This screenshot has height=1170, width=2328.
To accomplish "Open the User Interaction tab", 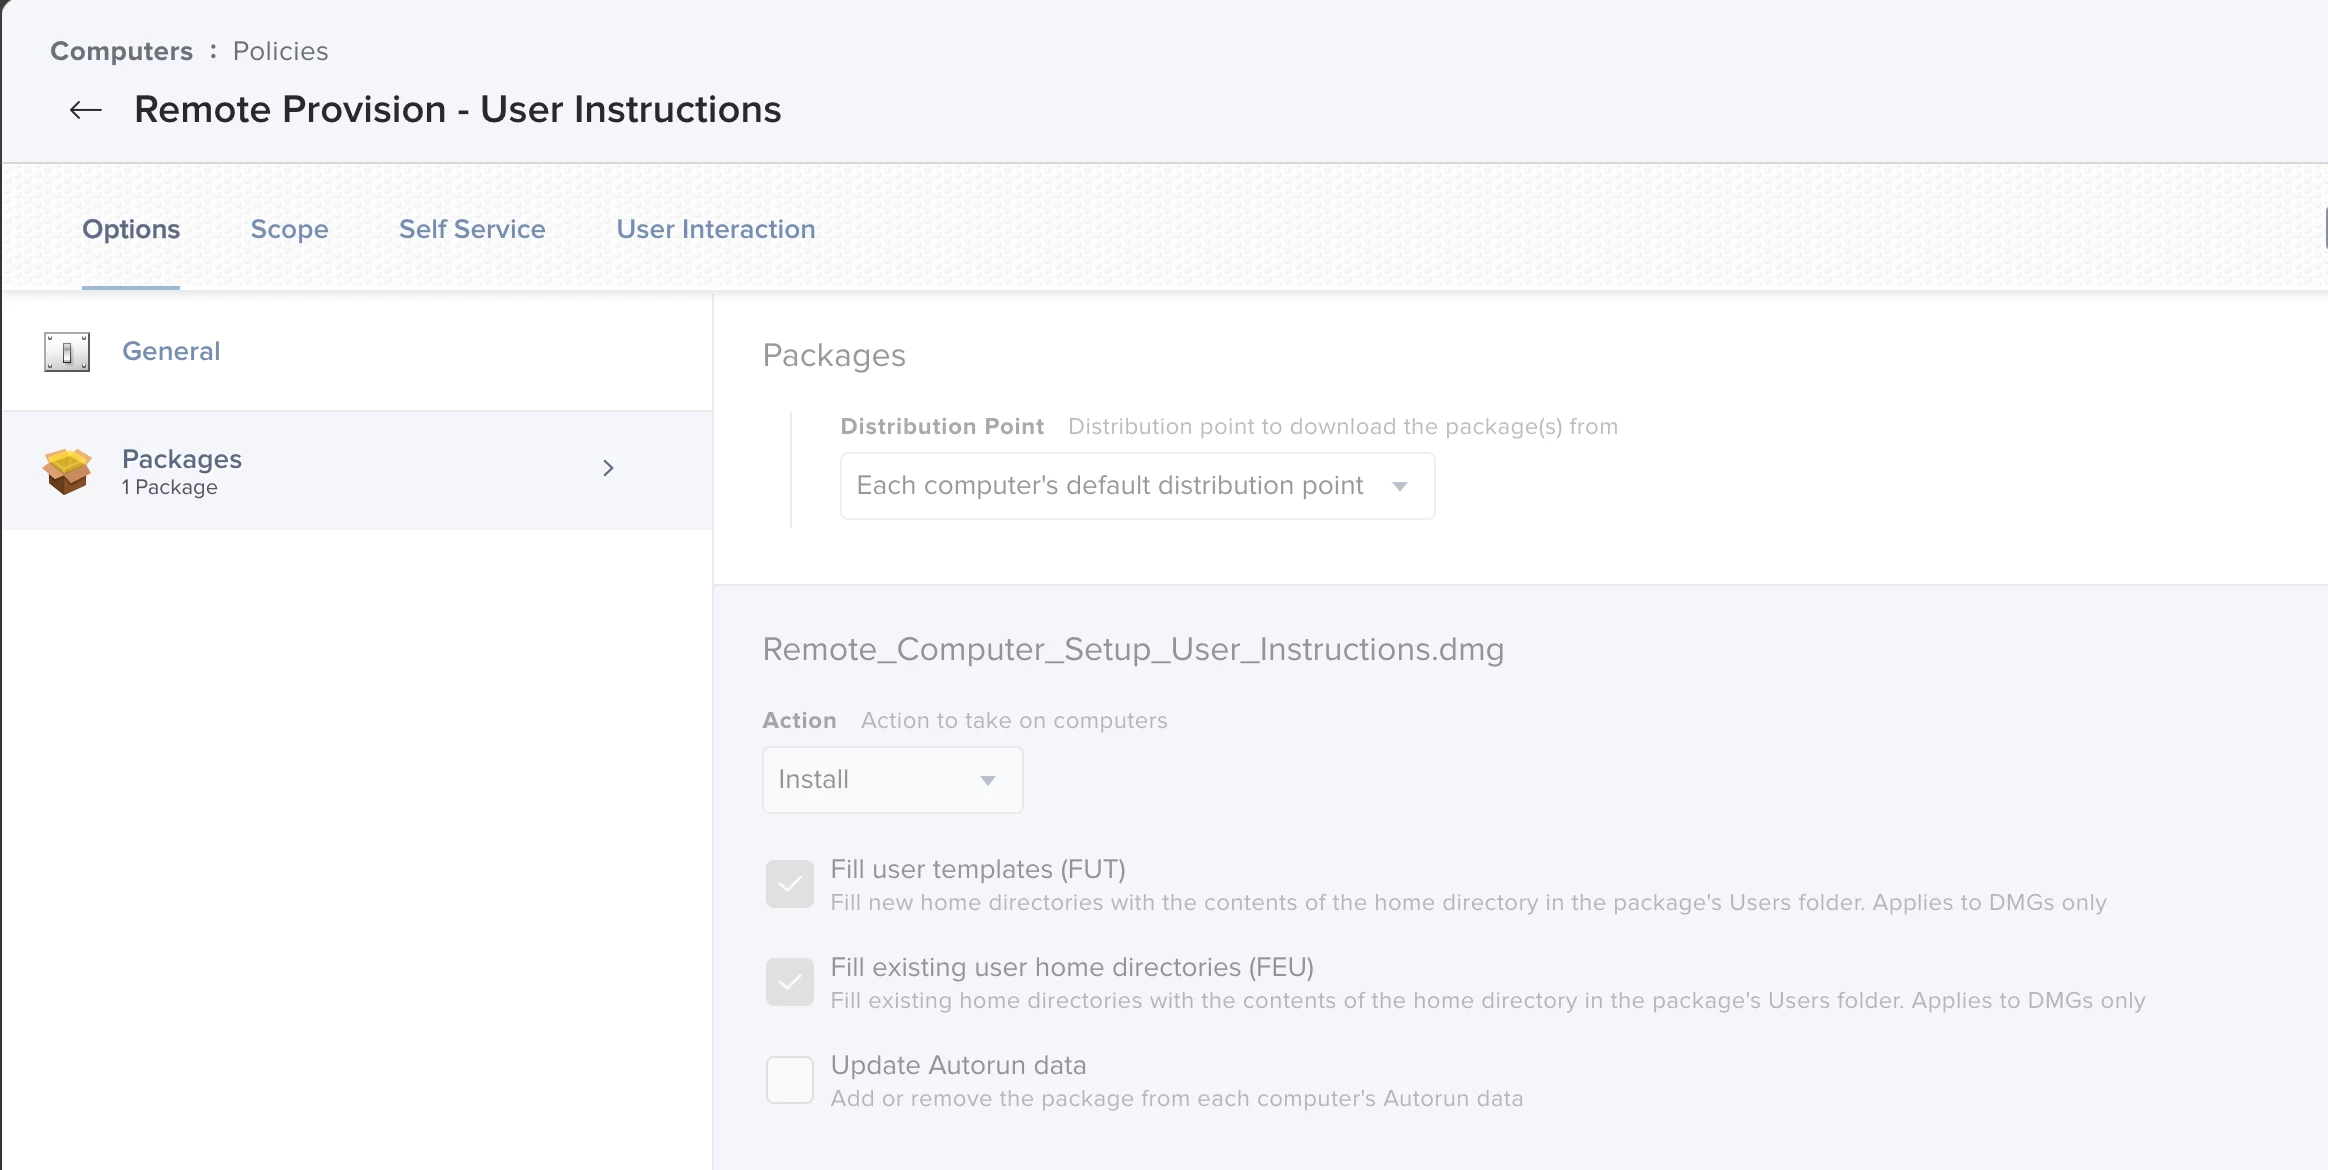I will 715,229.
